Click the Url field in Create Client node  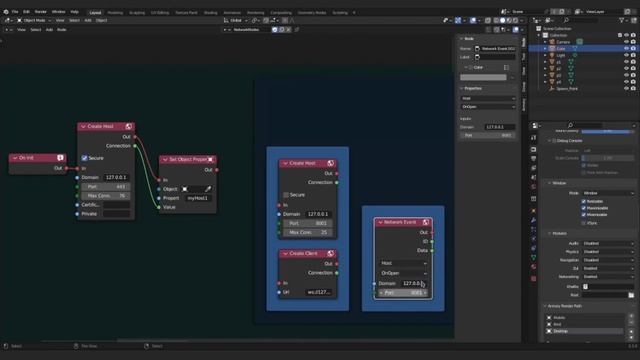(319, 292)
